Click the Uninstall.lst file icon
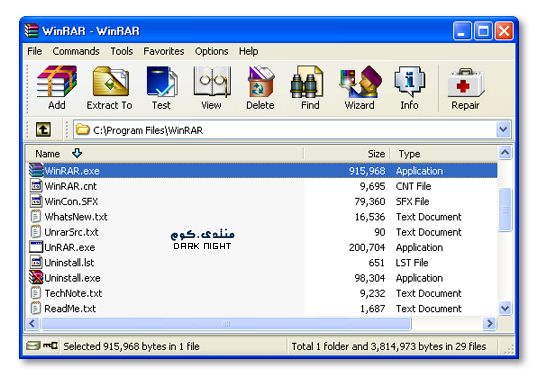The image size is (538, 376). (x=36, y=262)
